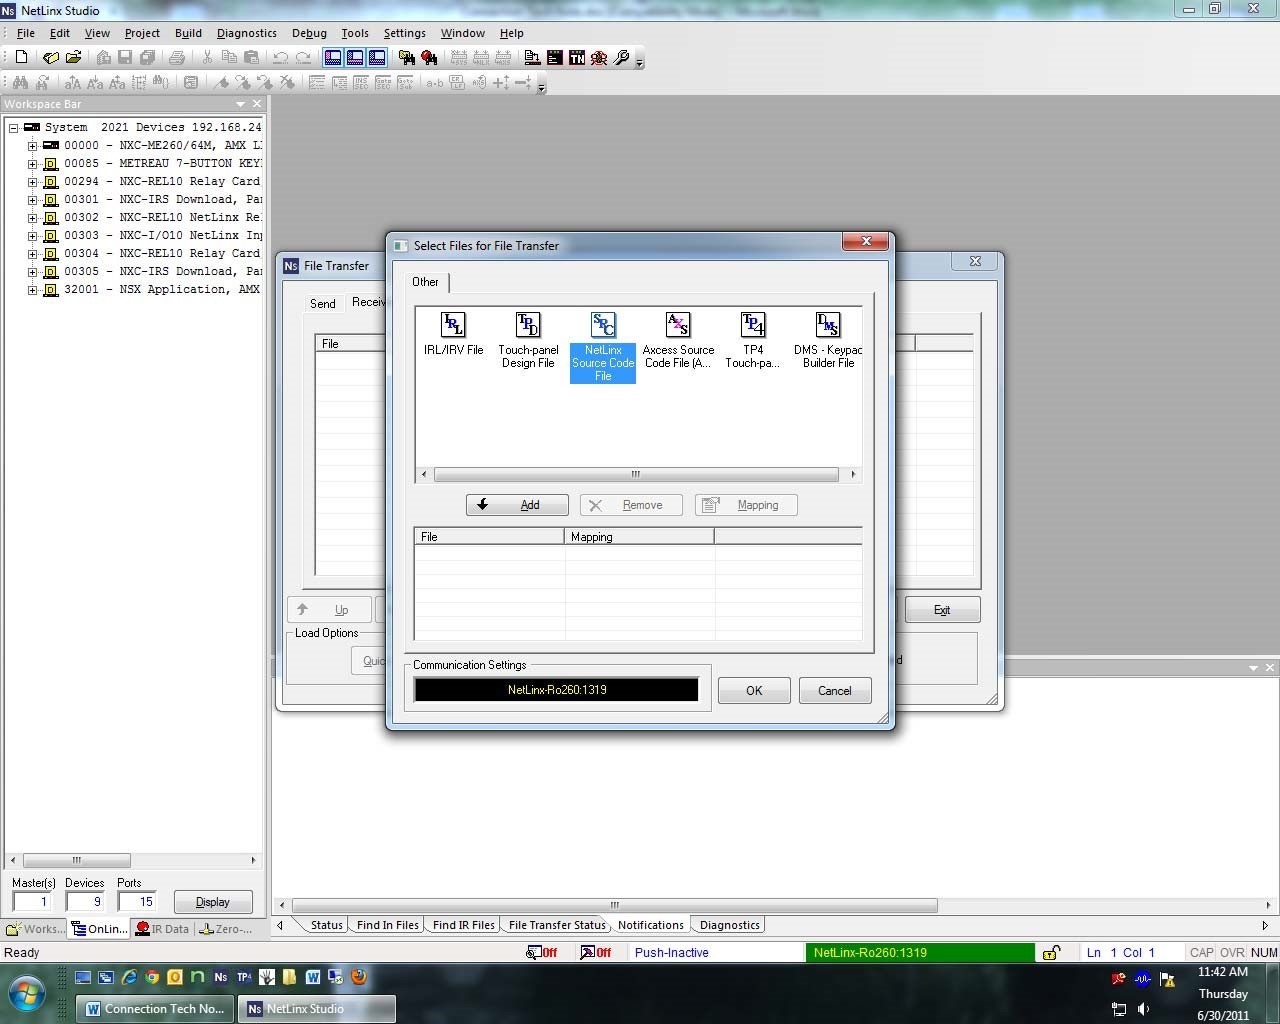Toggle the second view pane toolbar button
Screen dimensions: 1280x1024
[x=355, y=58]
